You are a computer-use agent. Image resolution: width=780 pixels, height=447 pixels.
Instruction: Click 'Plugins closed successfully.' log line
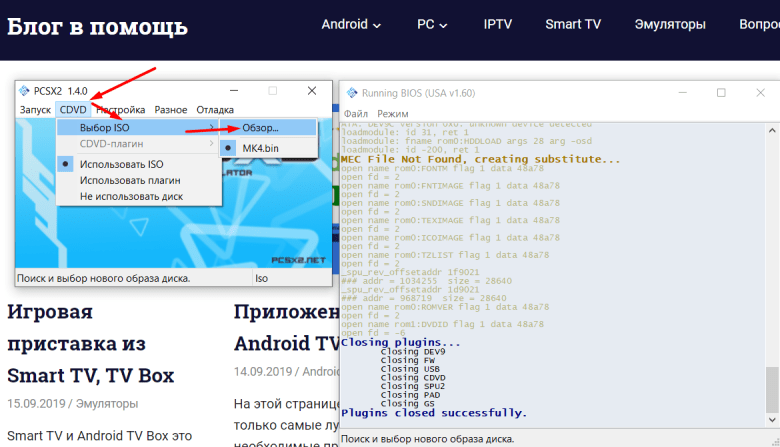tap(433, 413)
